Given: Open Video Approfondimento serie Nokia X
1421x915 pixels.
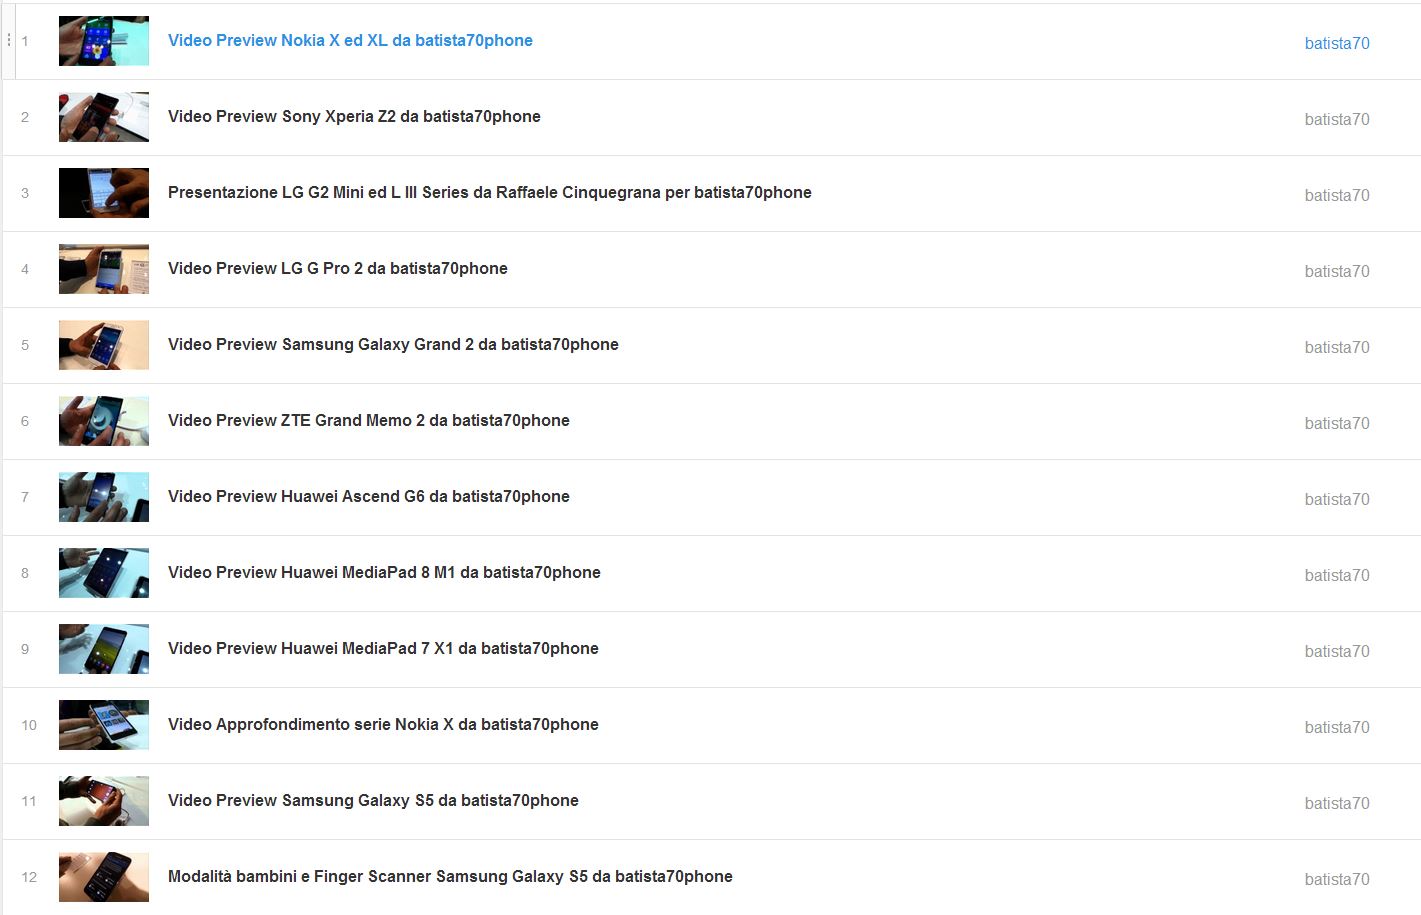Looking at the screenshot, I should pos(383,725).
